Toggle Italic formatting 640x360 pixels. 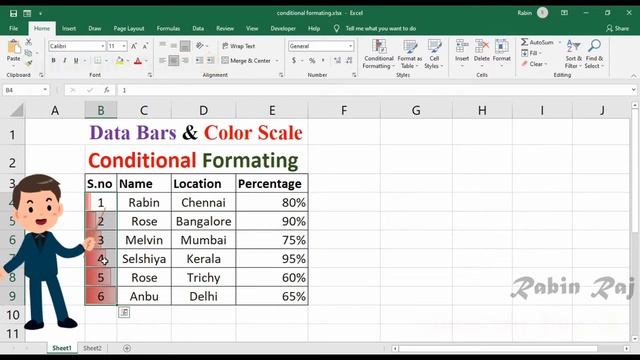tap(64, 61)
